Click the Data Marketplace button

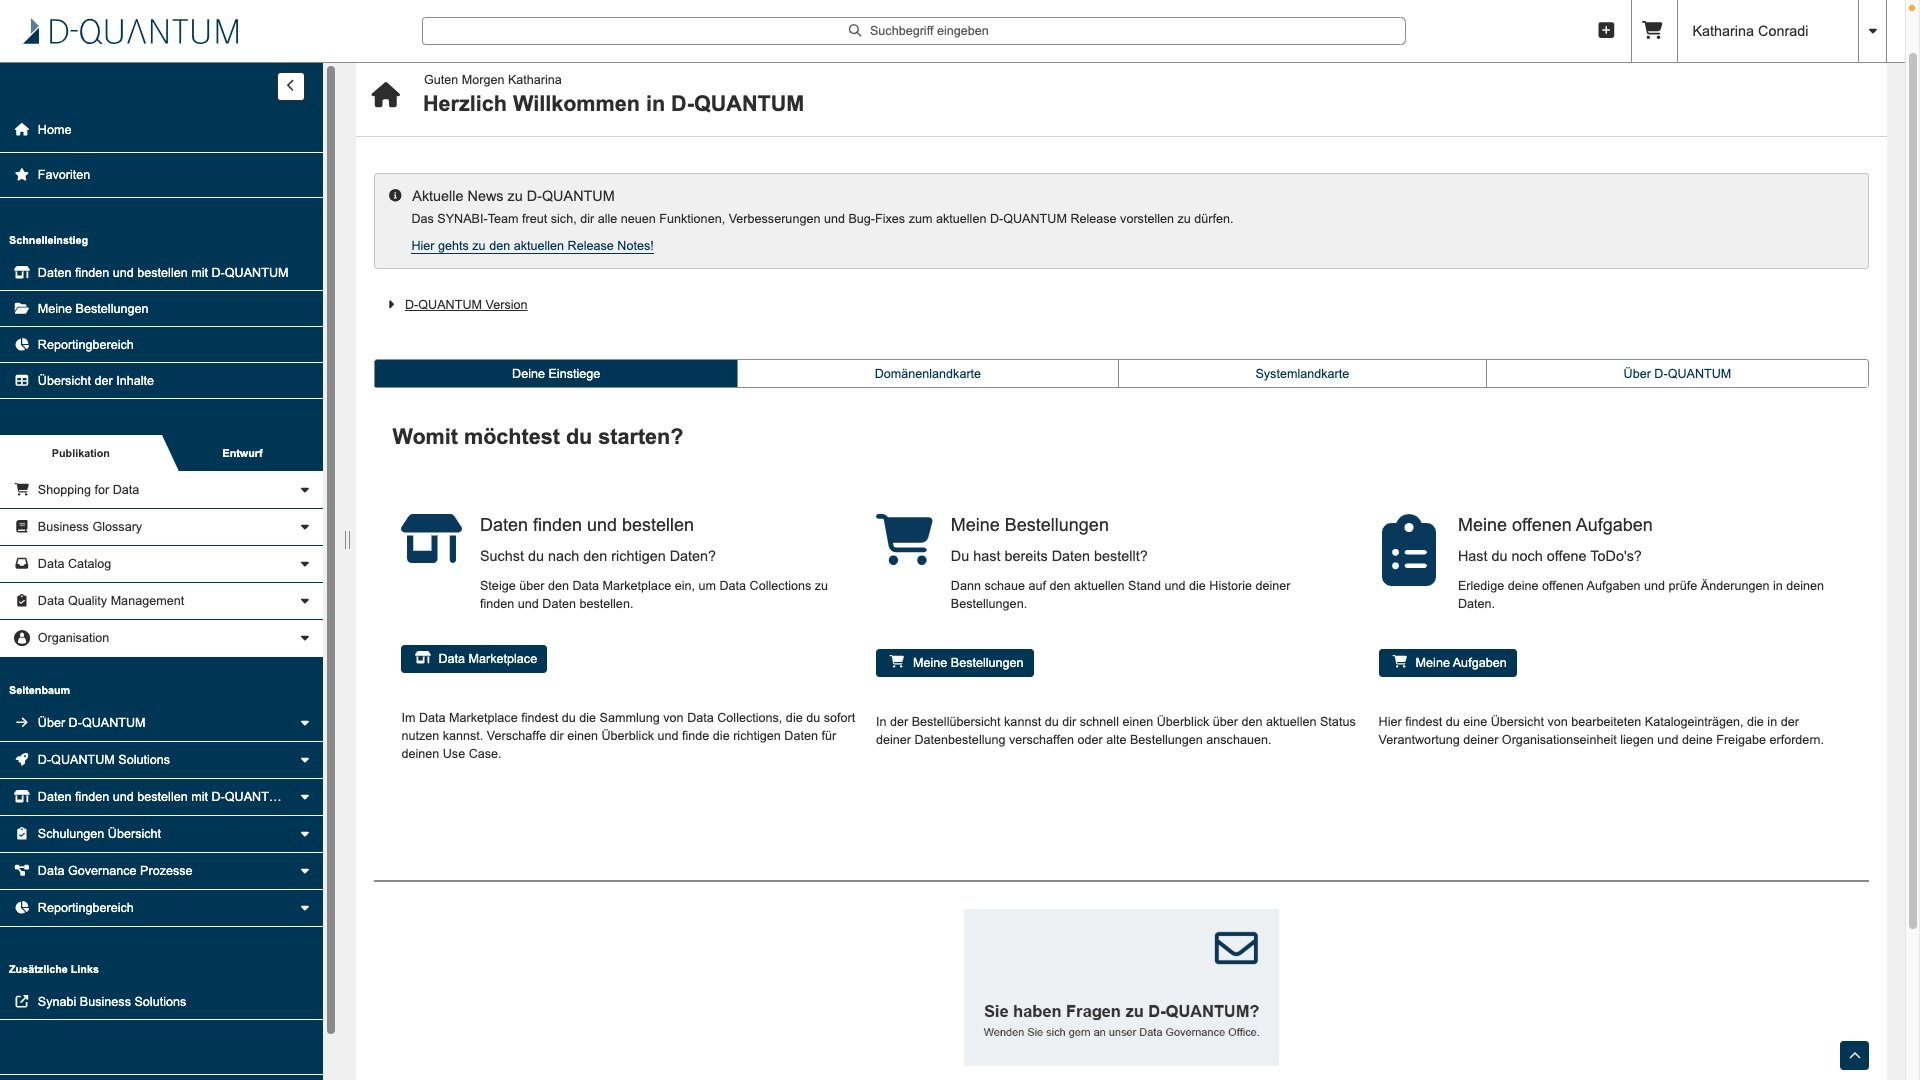pos(474,659)
